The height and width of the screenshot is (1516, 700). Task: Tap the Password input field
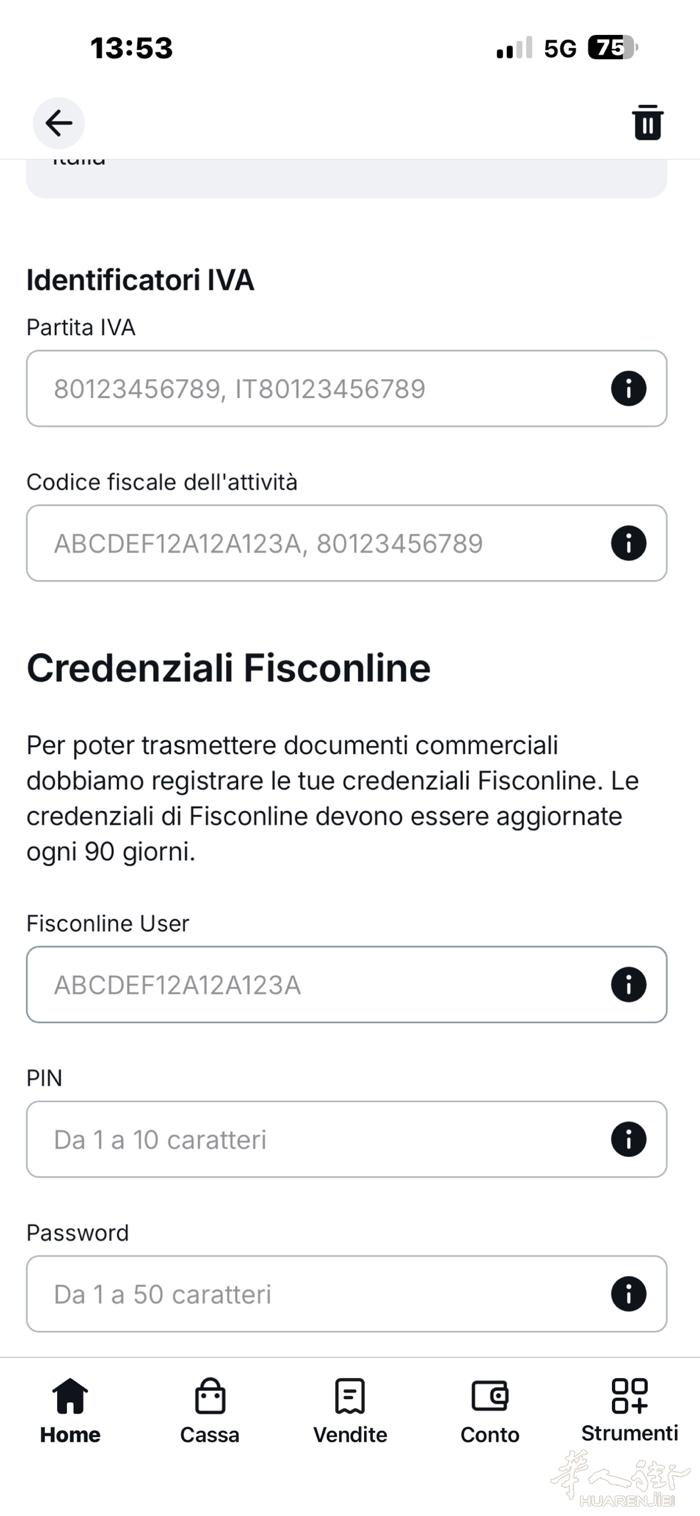[320, 1294]
